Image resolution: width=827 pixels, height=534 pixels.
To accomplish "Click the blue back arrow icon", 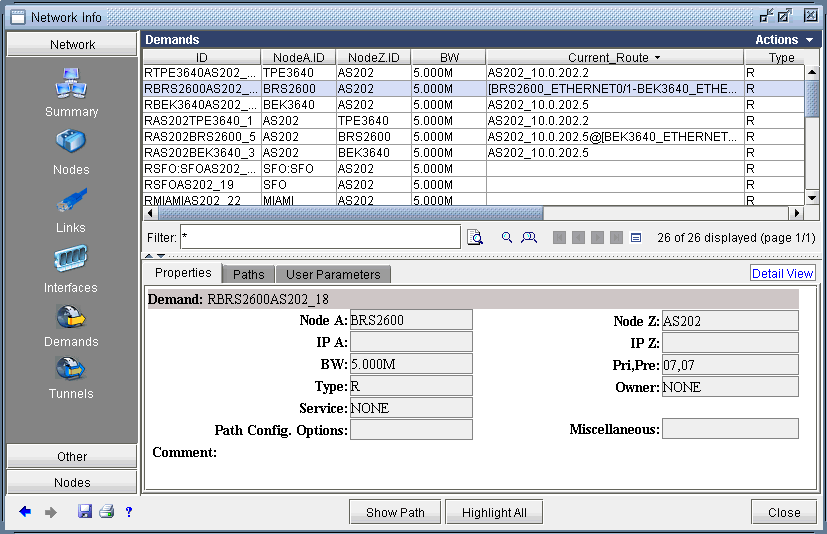I will click(x=25, y=512).
